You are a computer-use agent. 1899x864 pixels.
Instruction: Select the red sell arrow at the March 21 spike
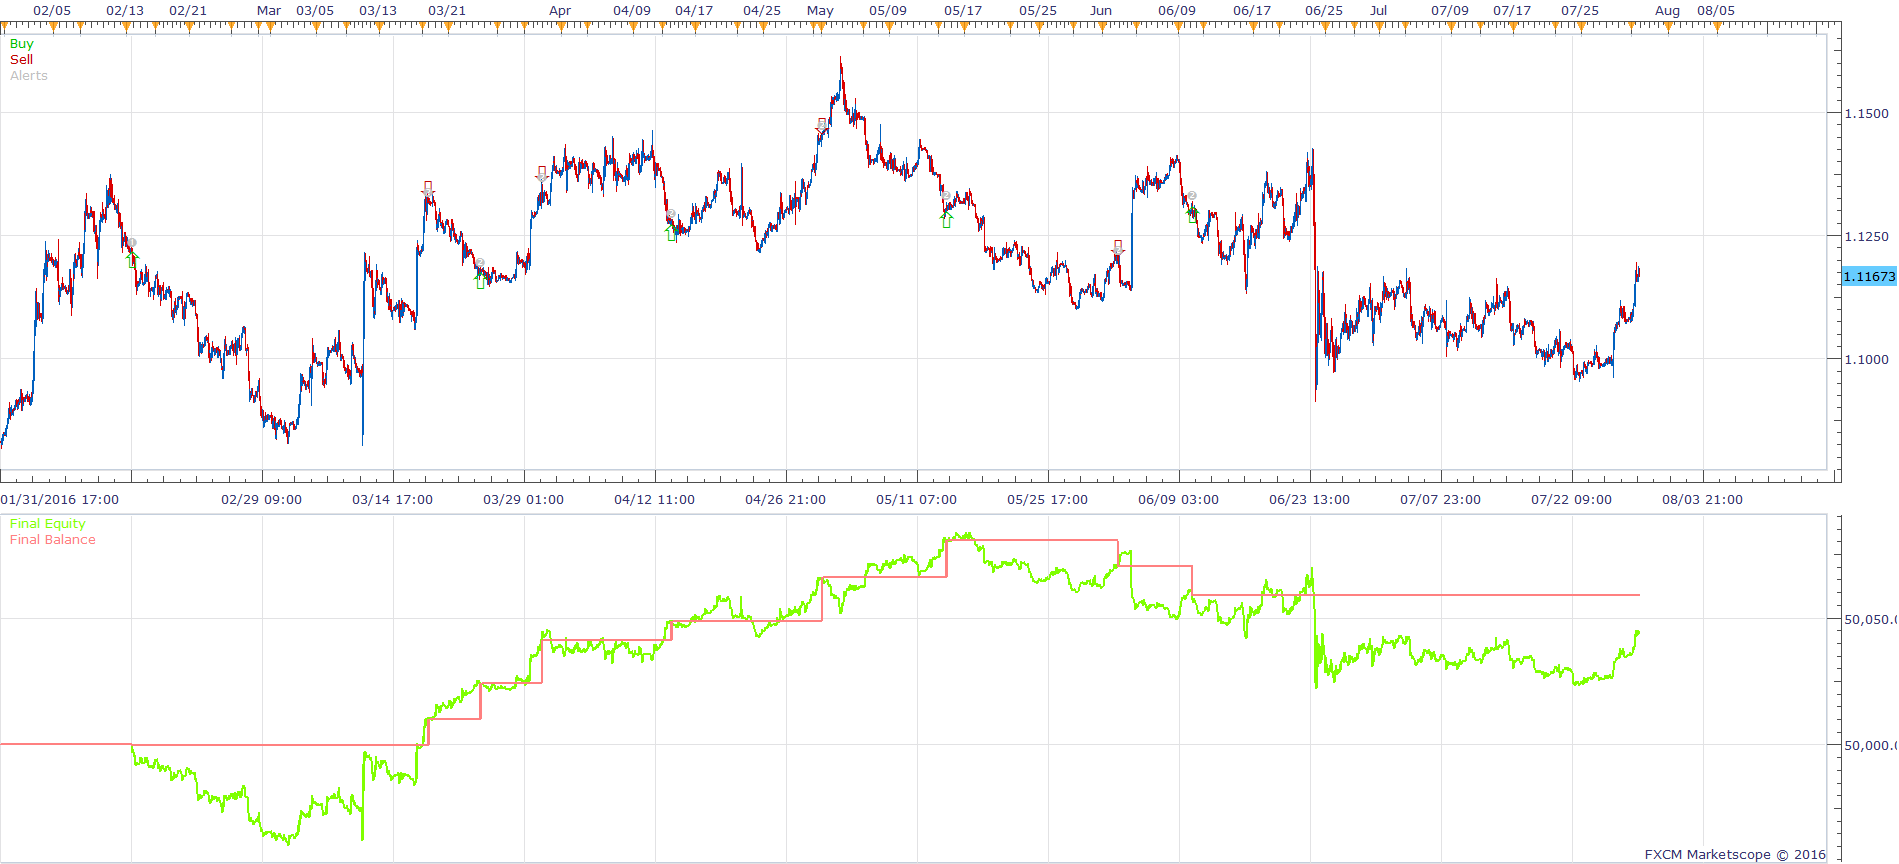pyautogui.click(x=428, y=188)
